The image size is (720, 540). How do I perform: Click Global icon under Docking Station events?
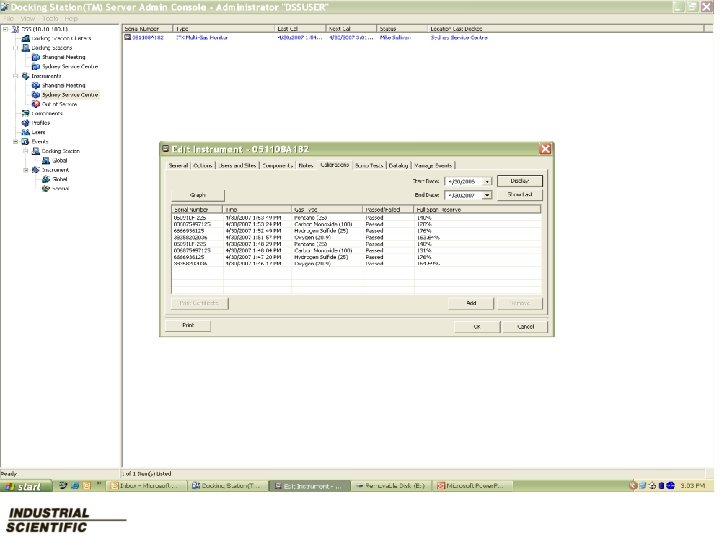[x=46, y=161]
